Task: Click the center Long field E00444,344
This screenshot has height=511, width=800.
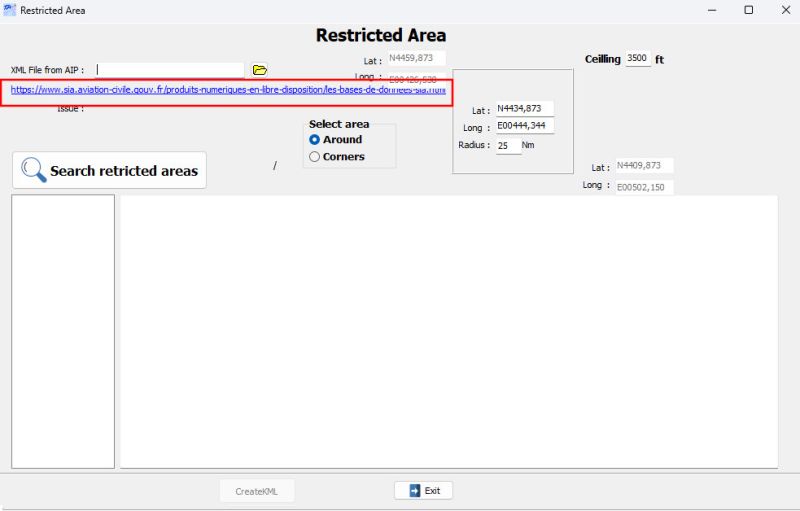Action: click(523, 126)
